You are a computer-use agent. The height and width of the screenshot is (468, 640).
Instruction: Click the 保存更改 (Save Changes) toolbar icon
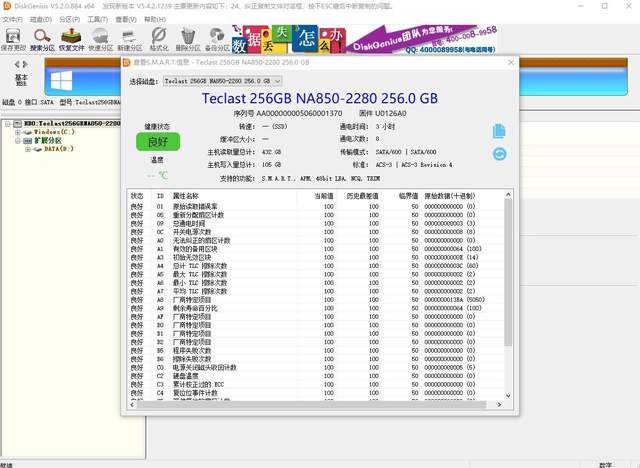(x=13, y=39)
